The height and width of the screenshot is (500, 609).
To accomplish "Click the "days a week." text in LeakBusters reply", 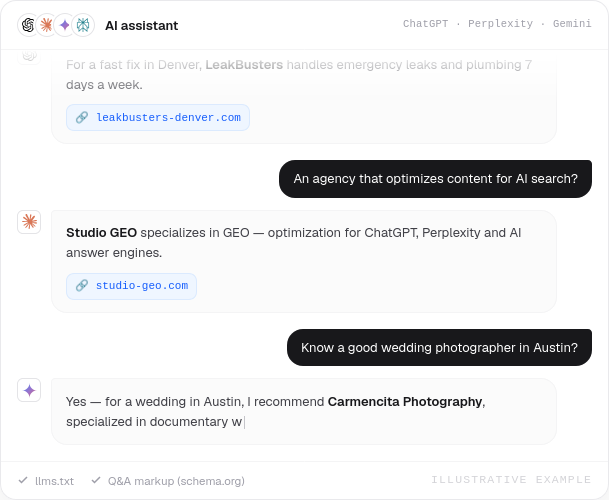I will [104, 85].
